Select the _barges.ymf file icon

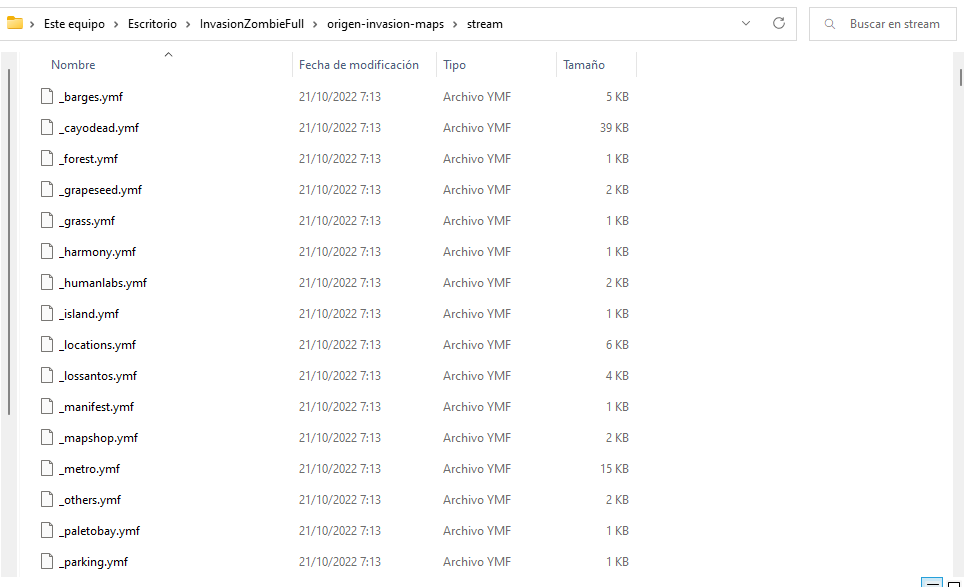pos(47,97)
